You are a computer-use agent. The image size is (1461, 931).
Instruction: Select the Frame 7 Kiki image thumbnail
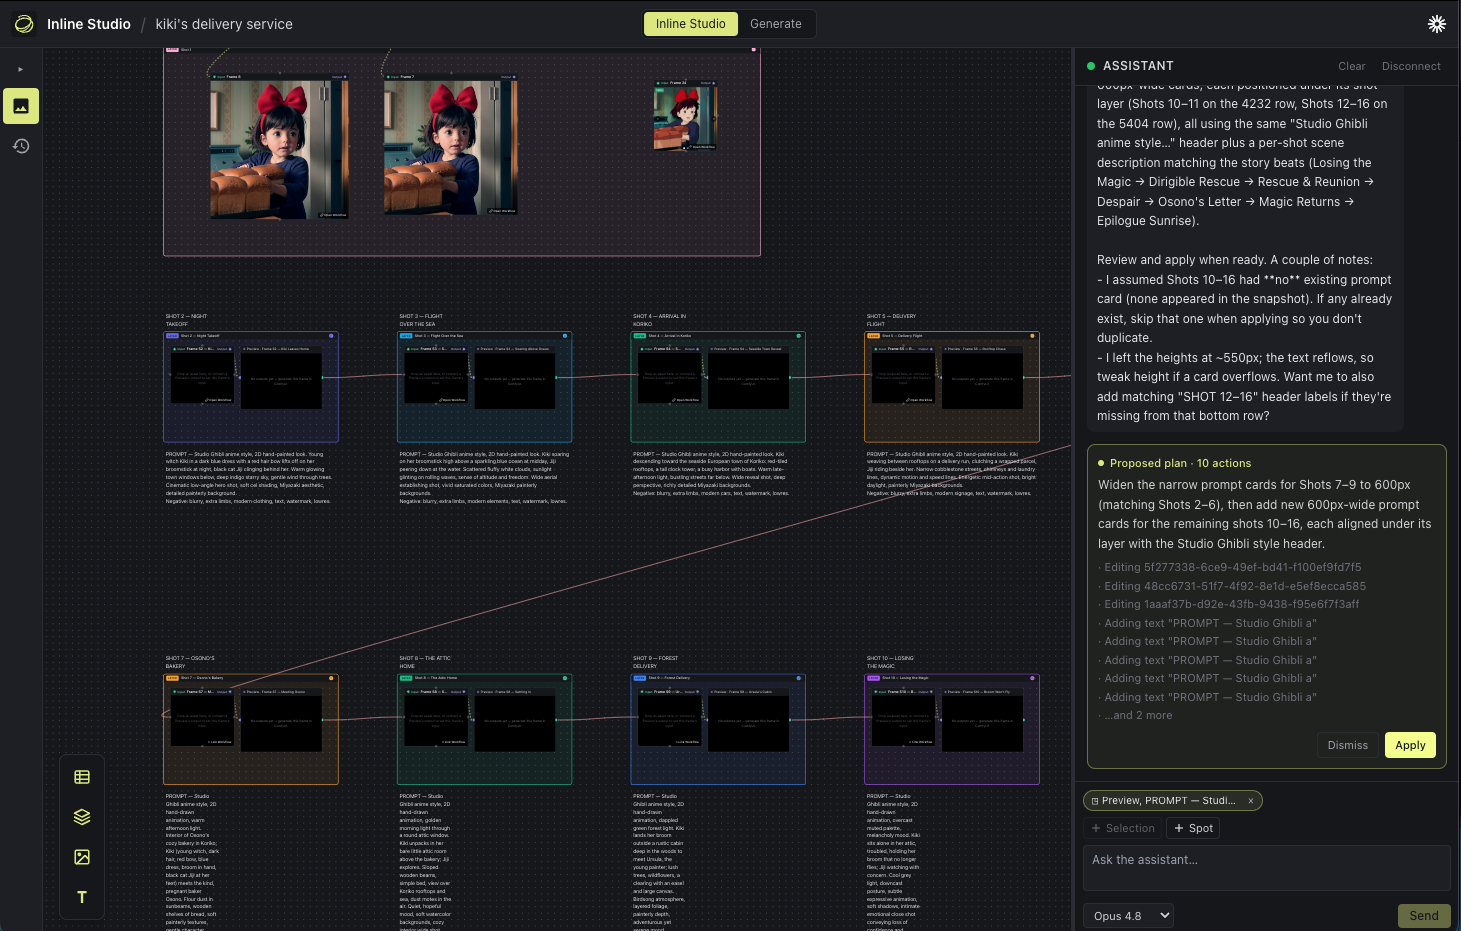pyautogui.click(x=450, y=149)
